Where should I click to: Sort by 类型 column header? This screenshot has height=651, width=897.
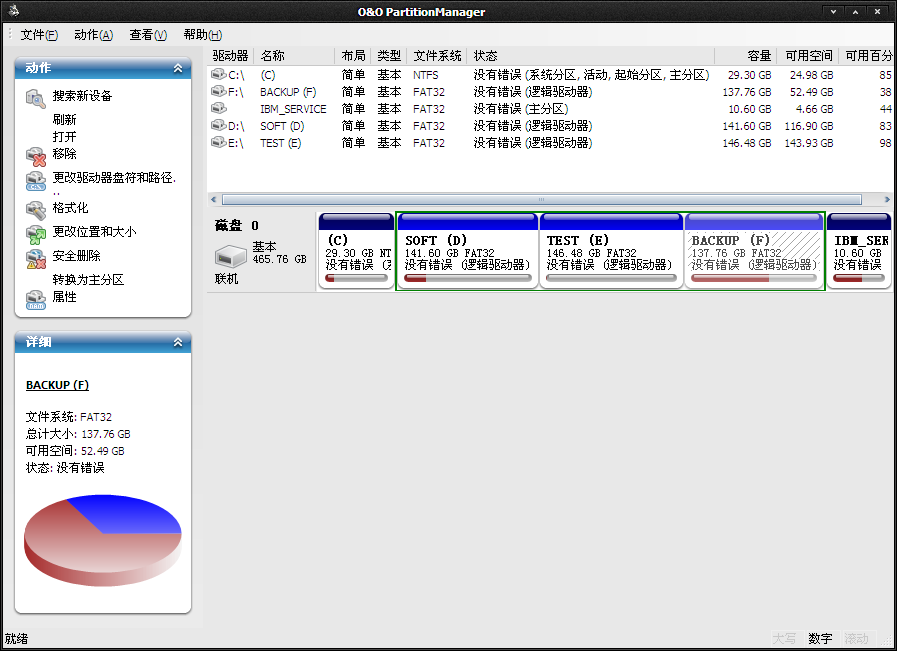(x=389, y=55)
